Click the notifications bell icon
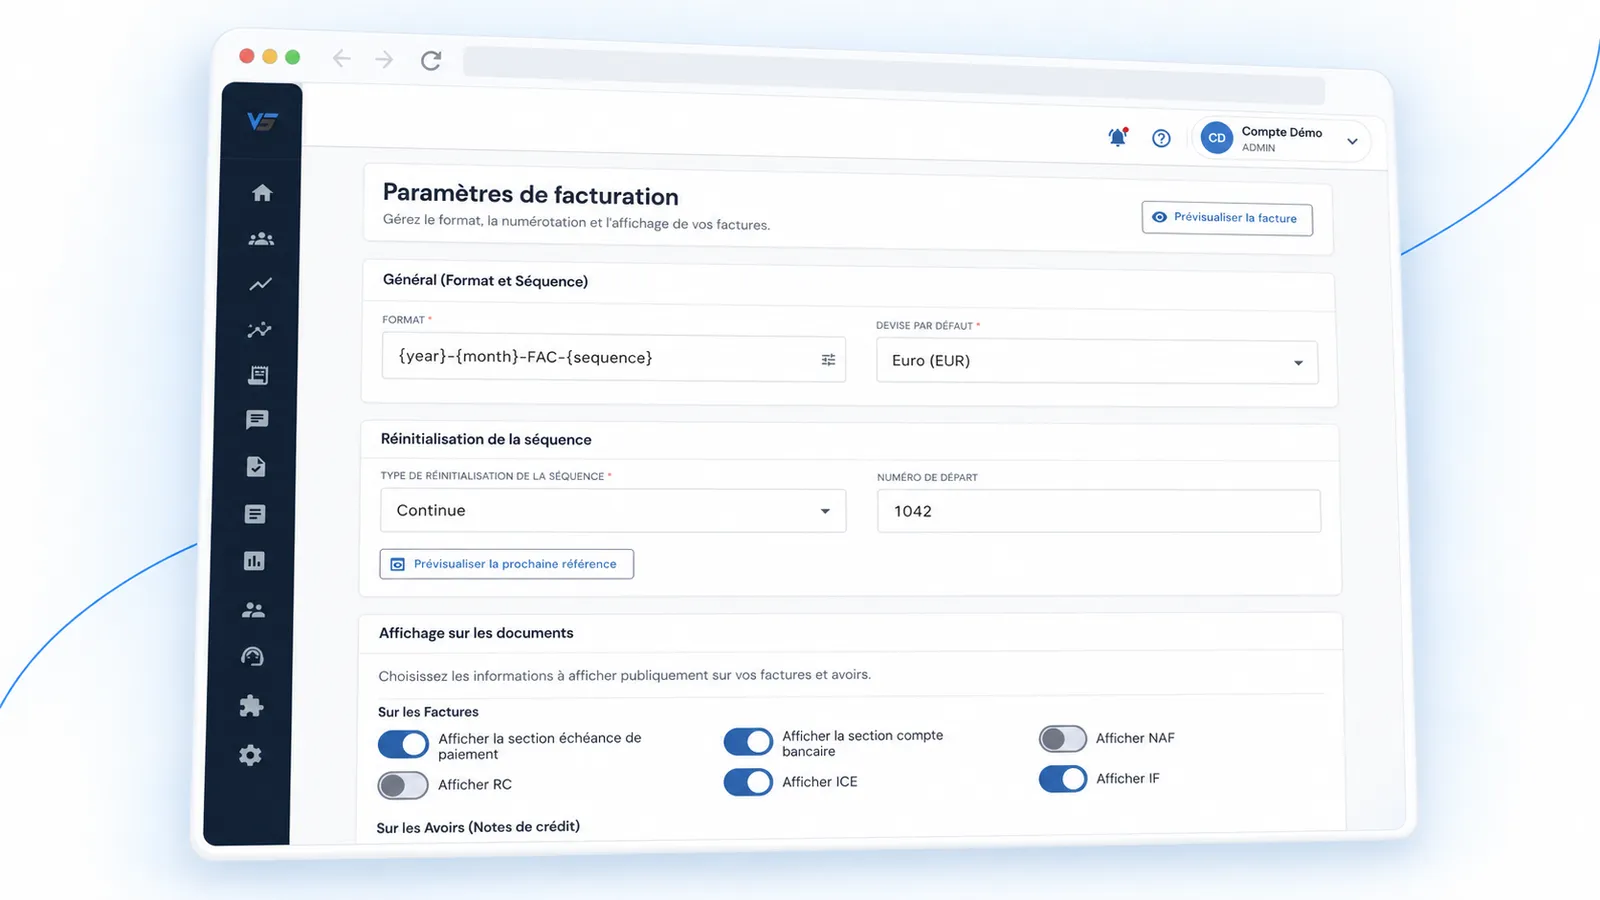Screen dimensions: 1600x900 click(1118, 137)
